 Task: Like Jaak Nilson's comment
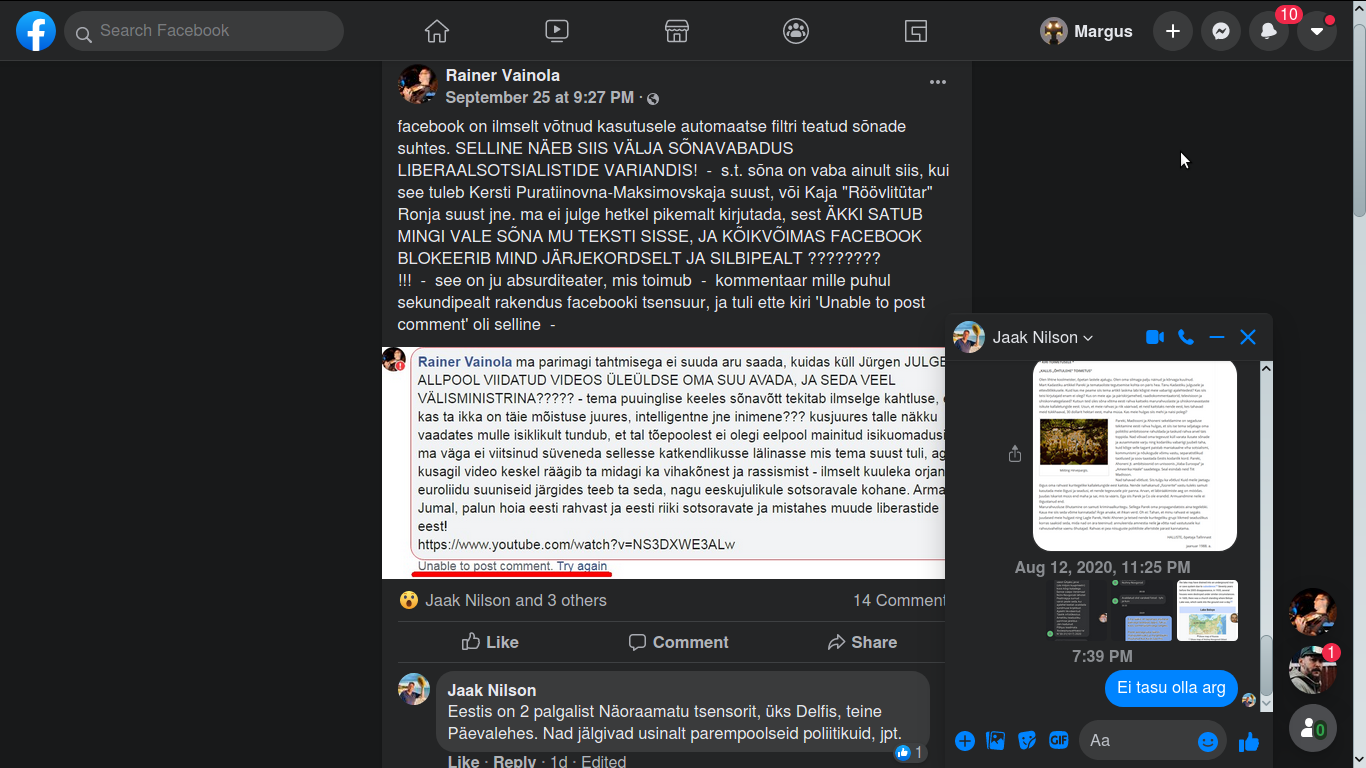tap(463, 762)
